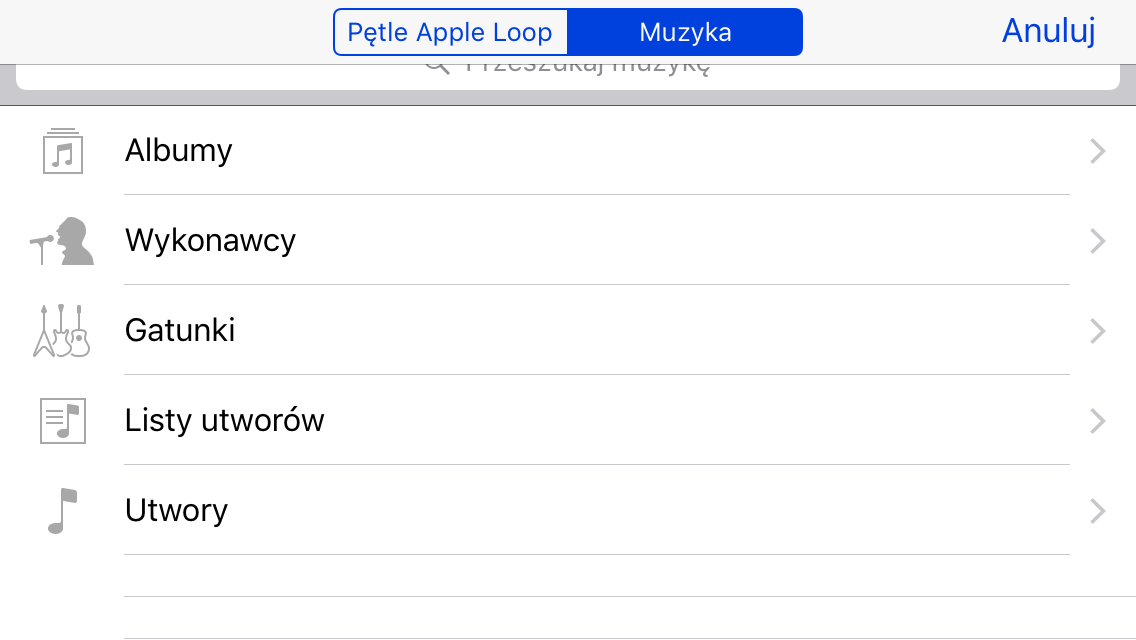Viewport: 1136px width, 640px height.
Task: Switch to the Pętle Apple Loop segment
Action: pyautogui.click(x=451, y=32)
